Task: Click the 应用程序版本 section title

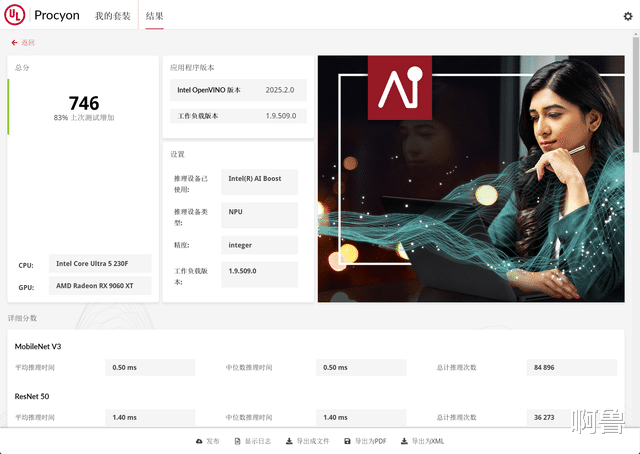Action: pyautogui.click(x=192, y=67)
